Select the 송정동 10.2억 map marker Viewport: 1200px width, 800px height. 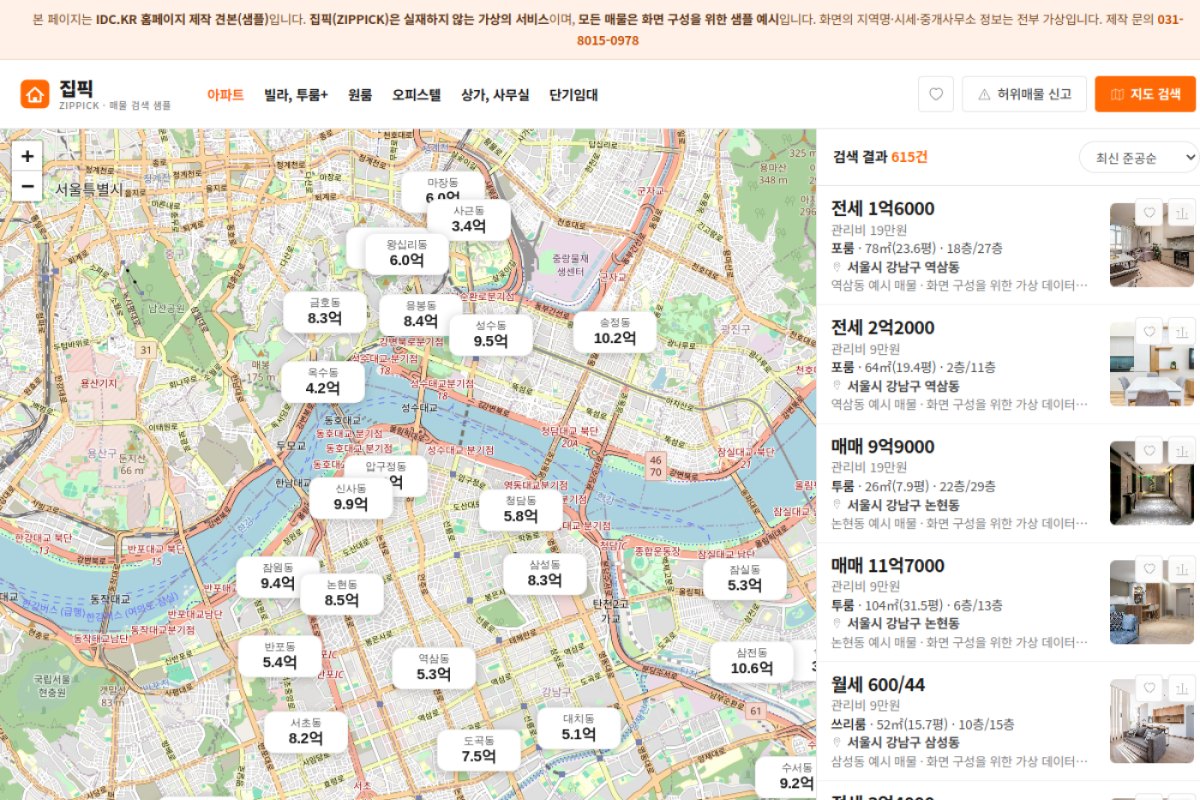[x=615, y=331]
